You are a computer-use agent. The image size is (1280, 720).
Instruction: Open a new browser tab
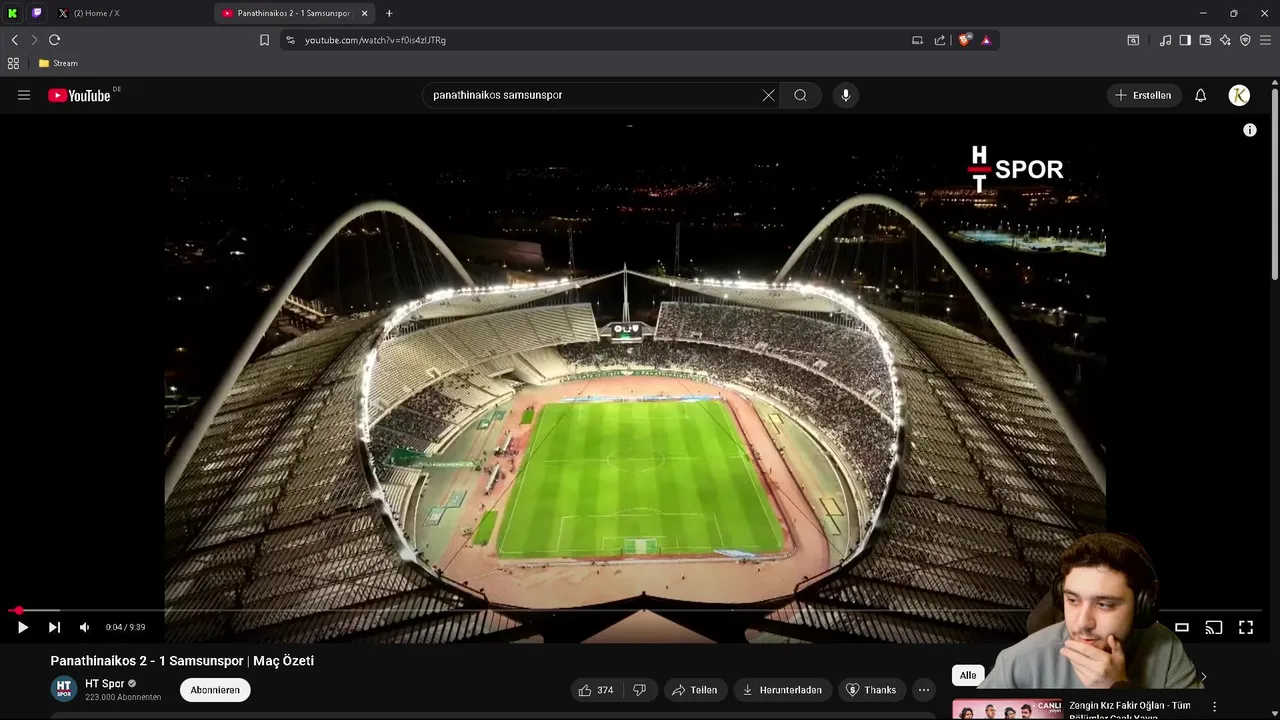tap(389, 13)
